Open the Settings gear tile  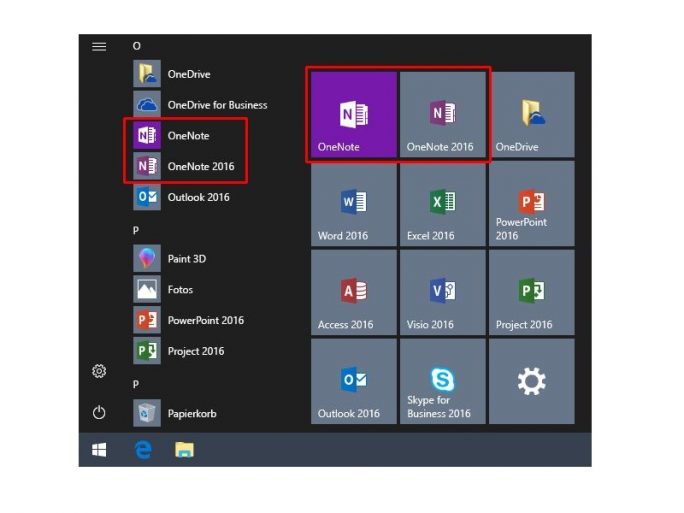(532, 381)
